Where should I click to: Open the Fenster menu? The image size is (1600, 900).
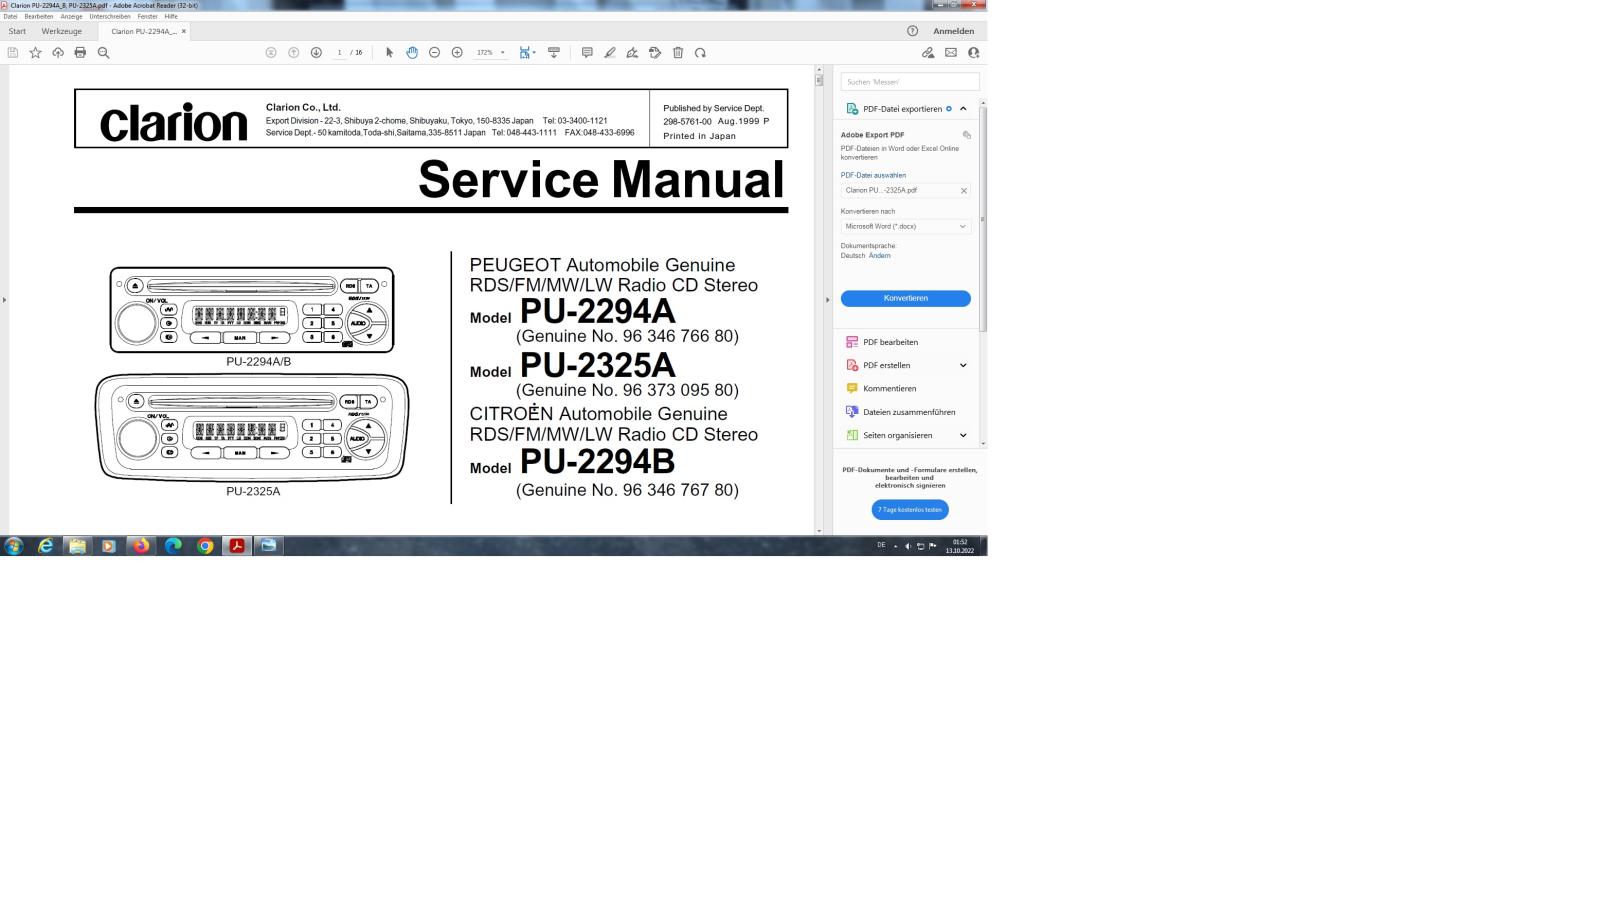click(147, 17)
